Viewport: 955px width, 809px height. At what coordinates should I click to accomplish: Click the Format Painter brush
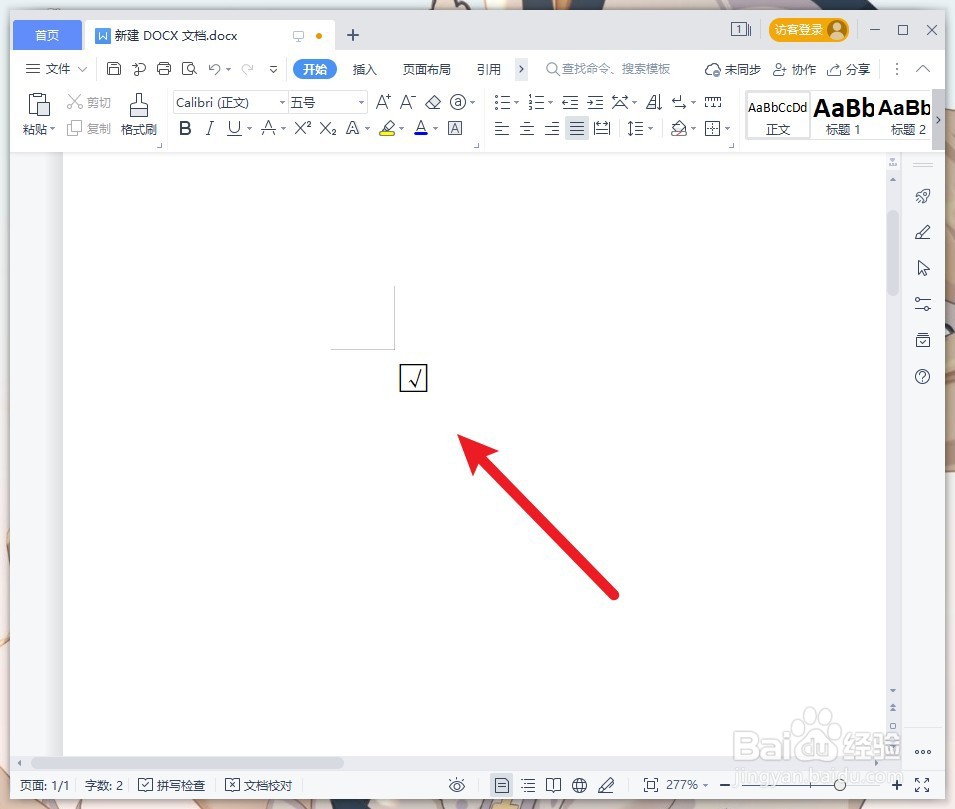(x=139, y=105)
